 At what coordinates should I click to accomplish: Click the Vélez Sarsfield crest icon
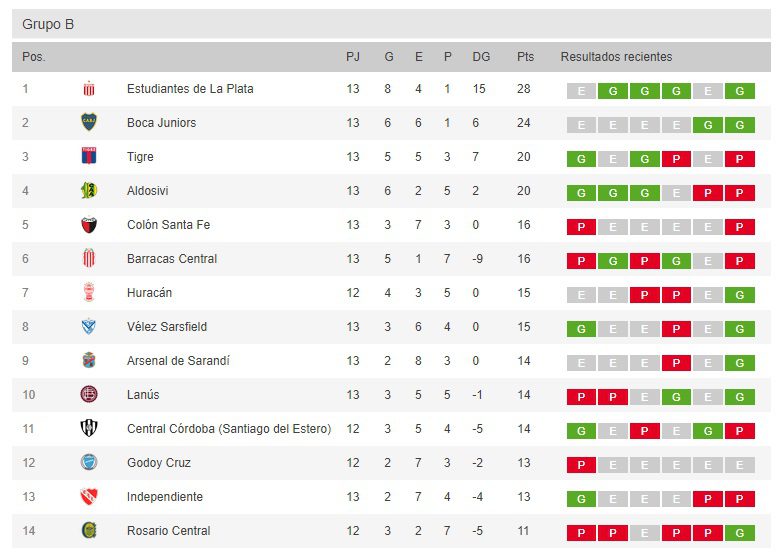[x=88, y=327]
